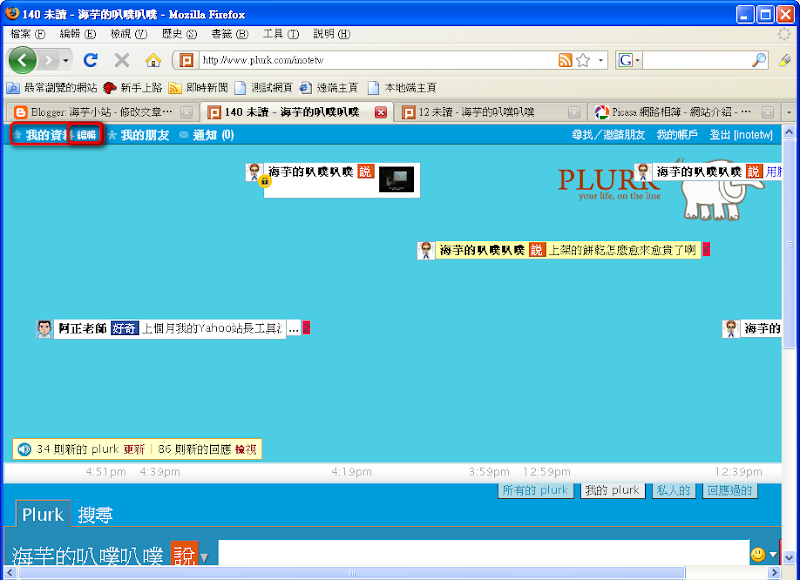Screen dimensions: 800x580
Task: Click the plurk message text input box
Action: tap(484, 552)
